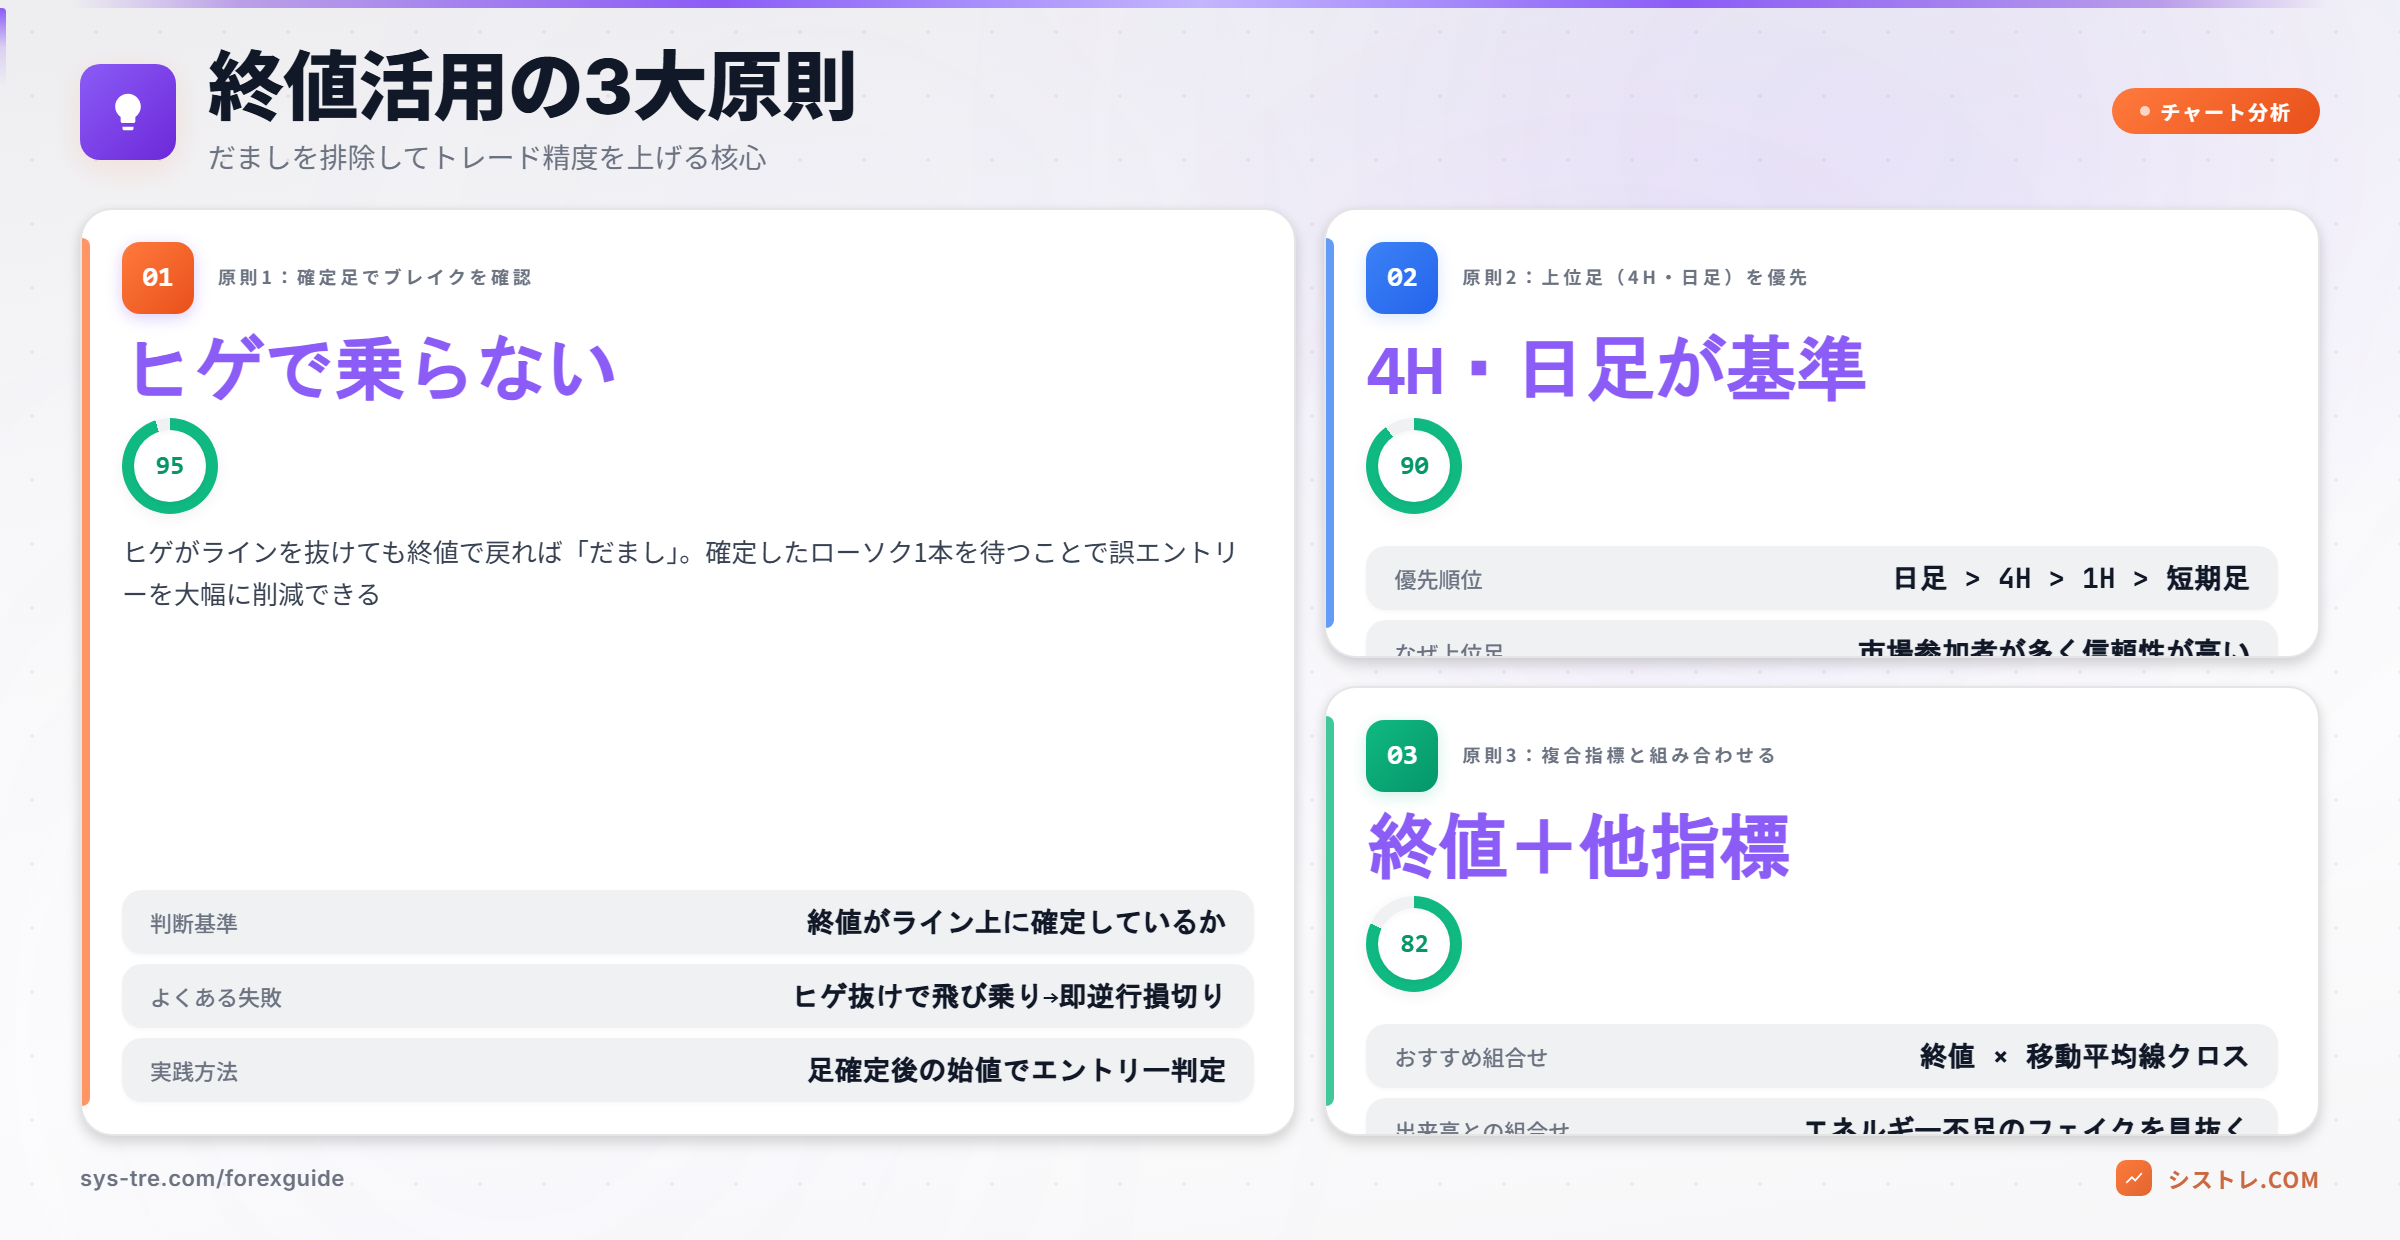Open the sys-tre.com/forexguide link

[212, 1178]
